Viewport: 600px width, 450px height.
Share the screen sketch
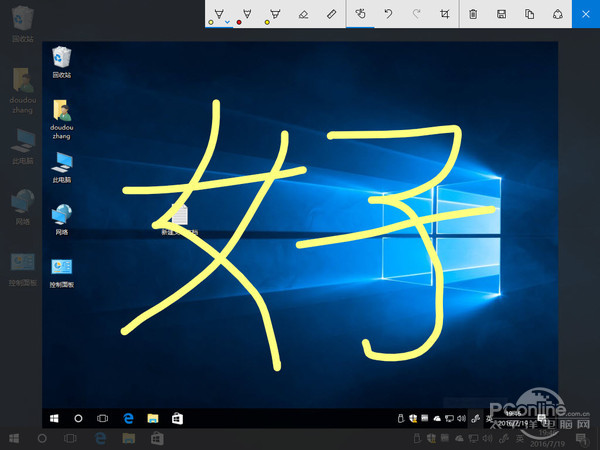click(x=558, y=14)
